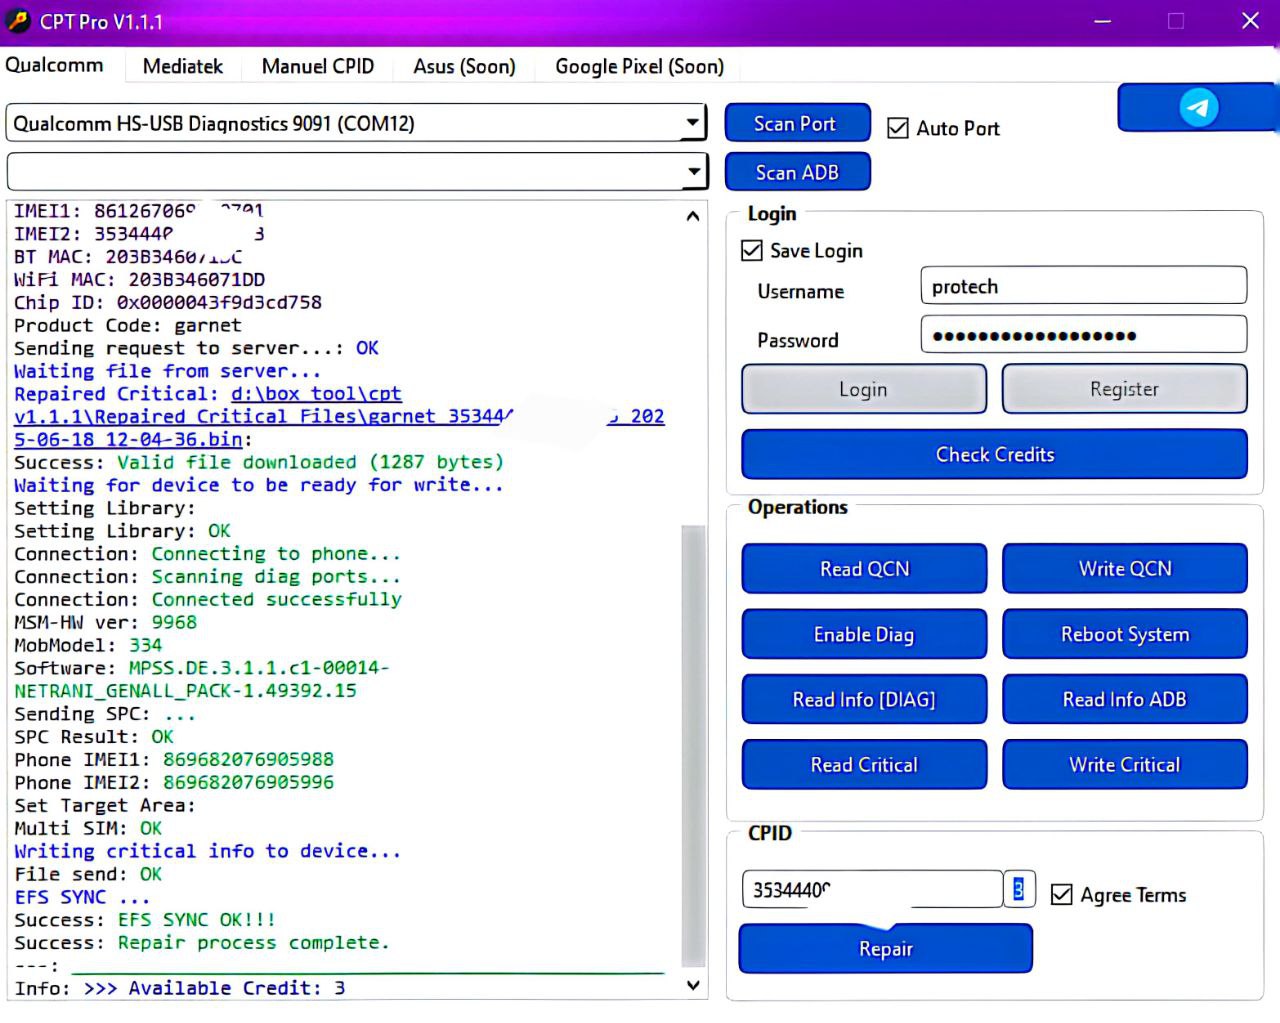Click the 'Setting Library: OK' log line
The image size is (1280, 1023).
click(122, 531)
